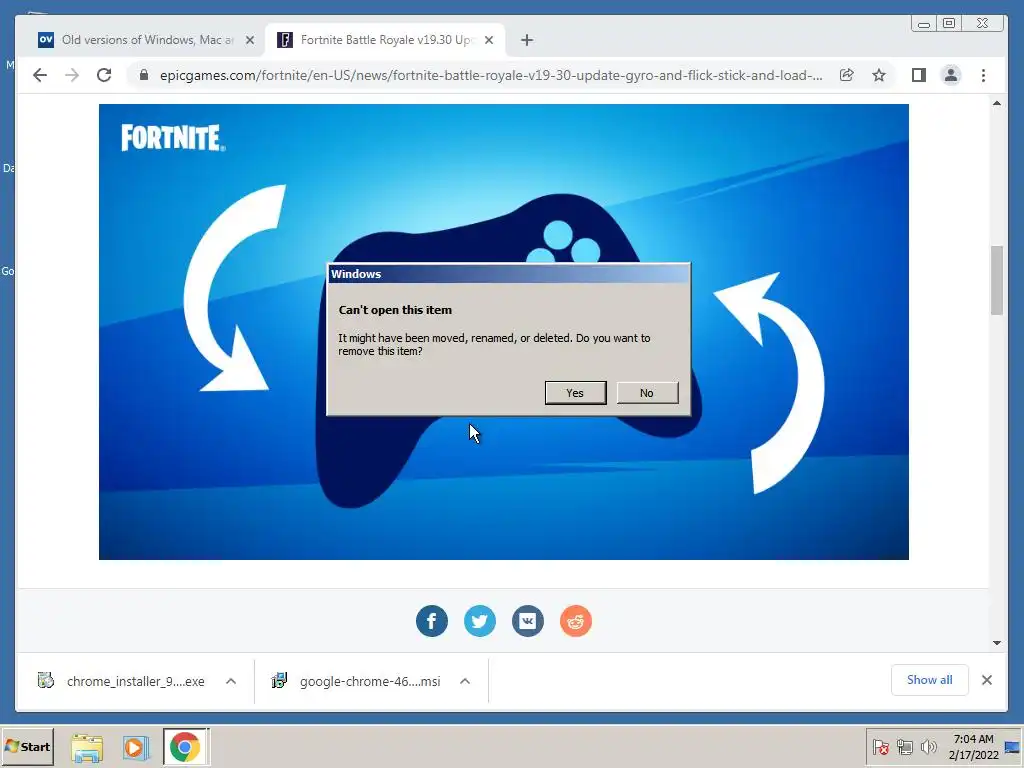Minimize the Chrome window
The width and height of the screenshot is (1024, 768).
(x=923, y=24)
